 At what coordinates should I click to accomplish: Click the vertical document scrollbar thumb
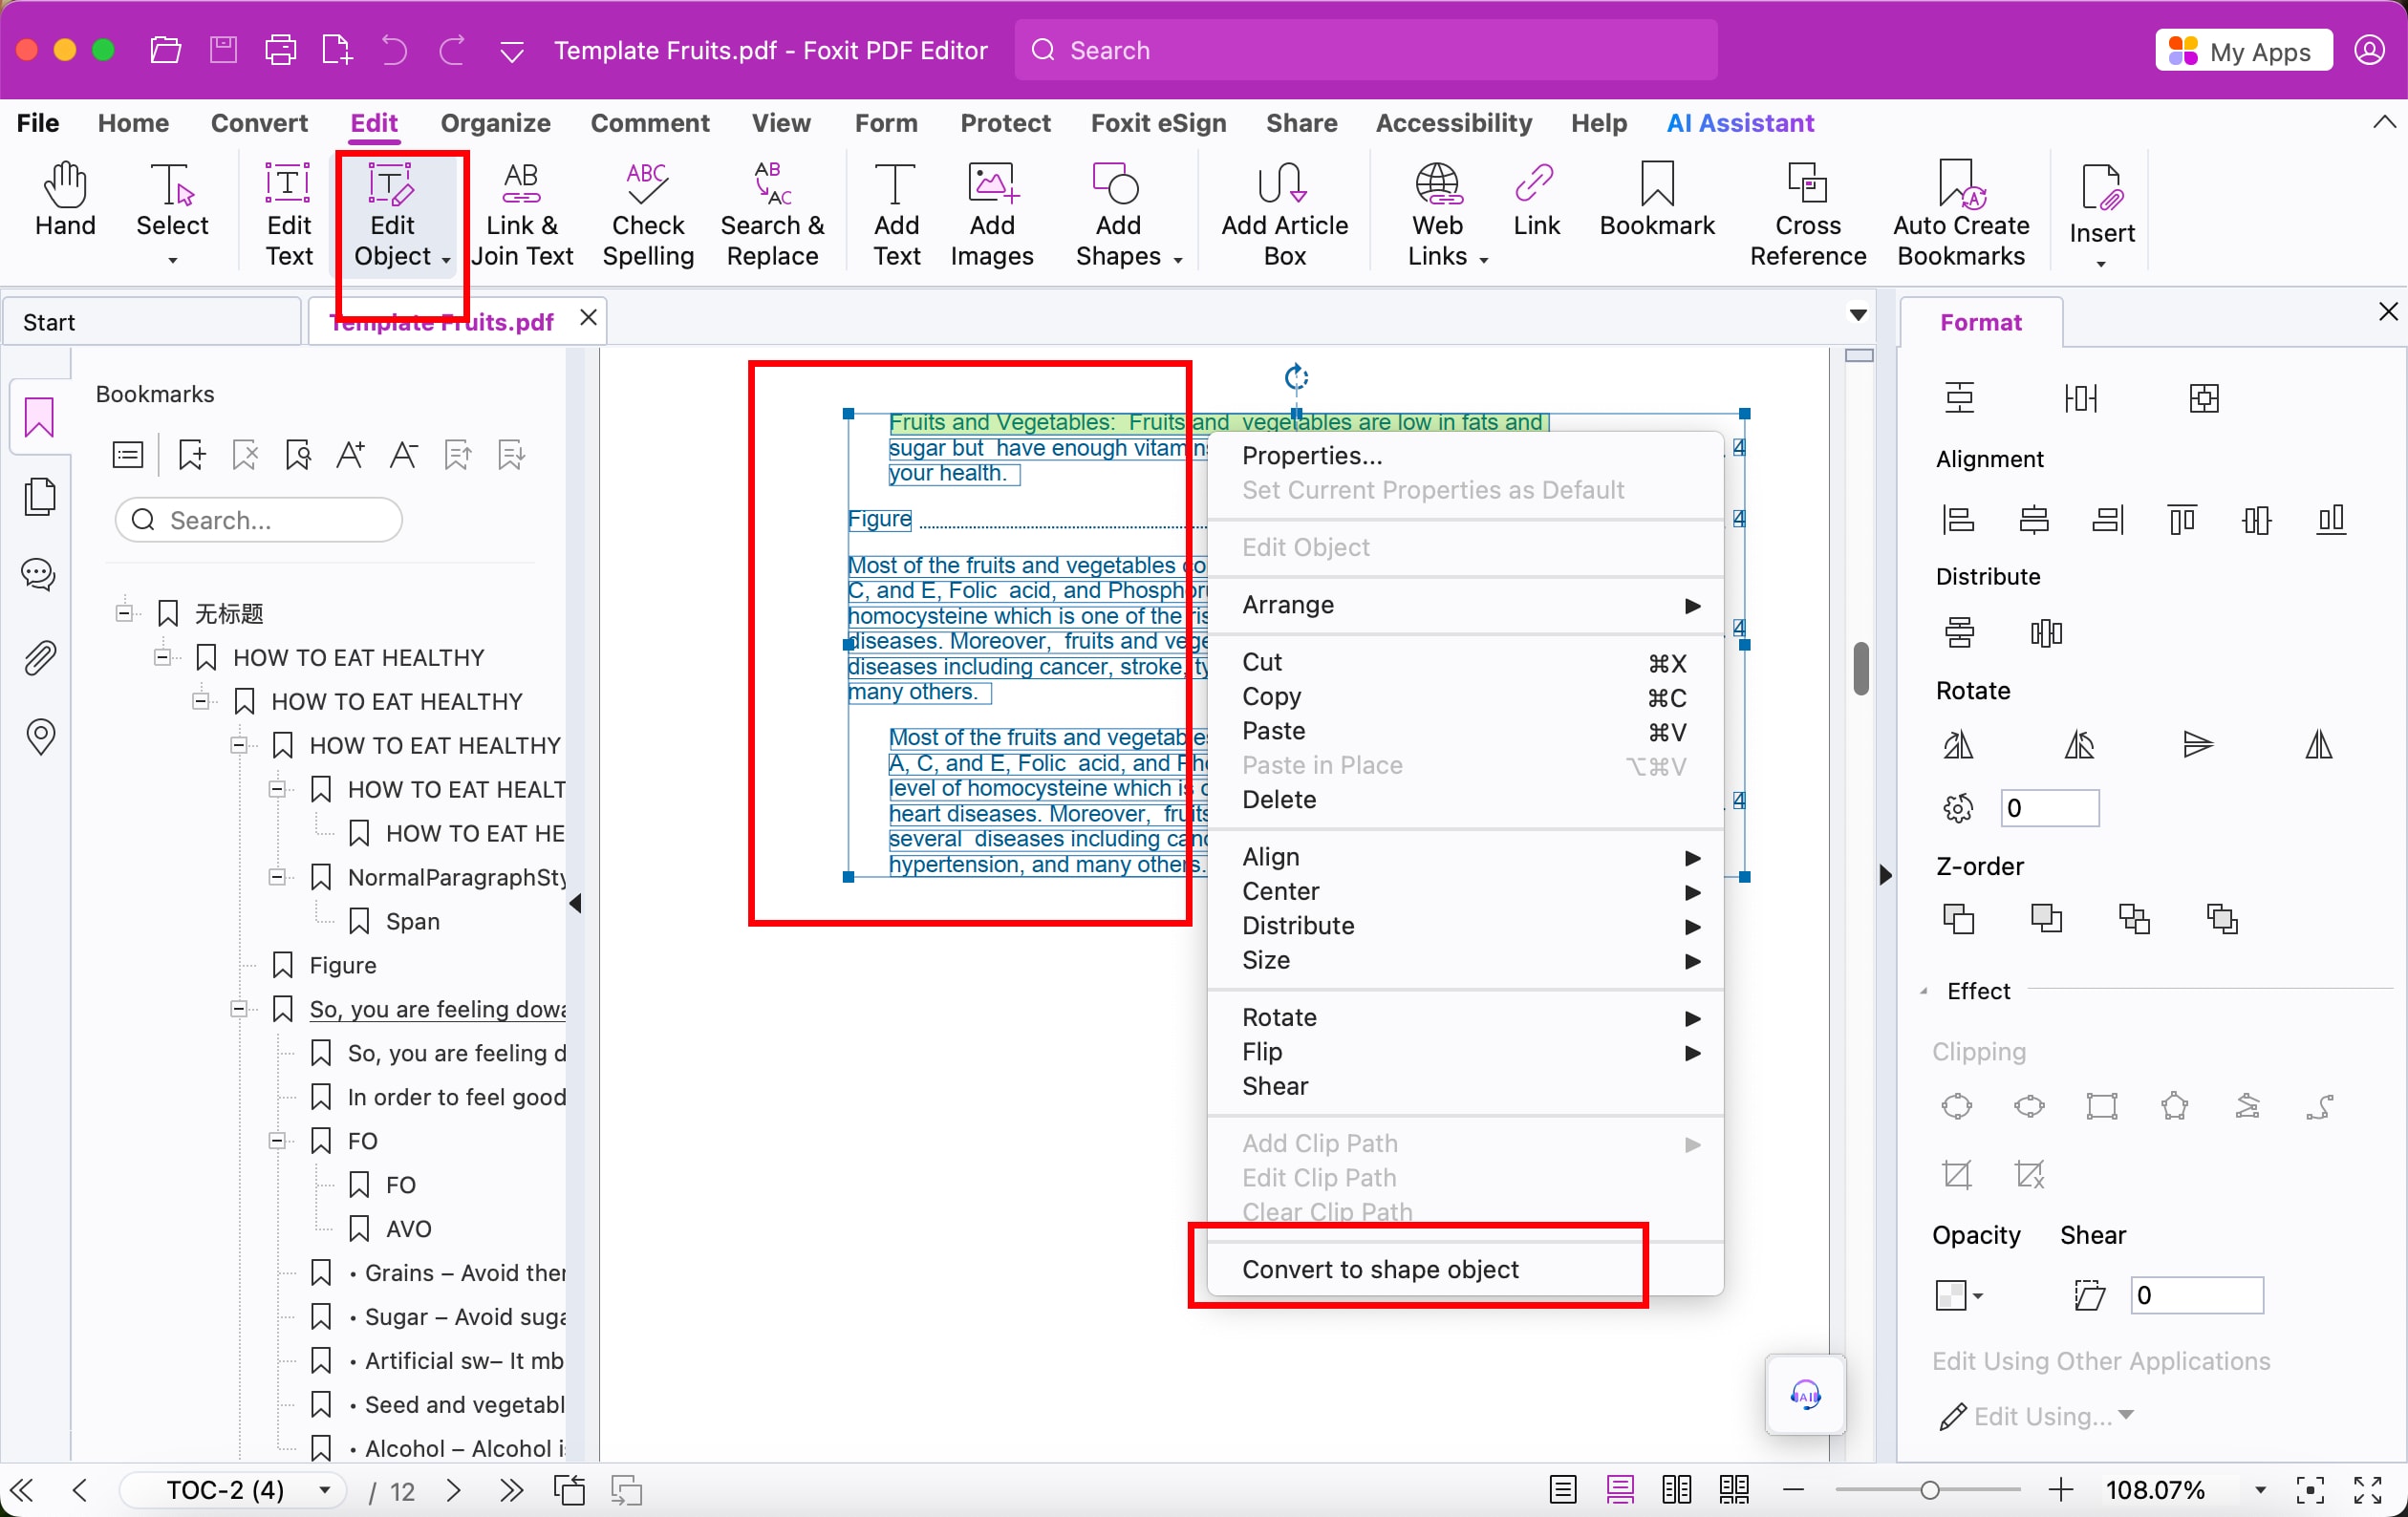point(1860,668)
